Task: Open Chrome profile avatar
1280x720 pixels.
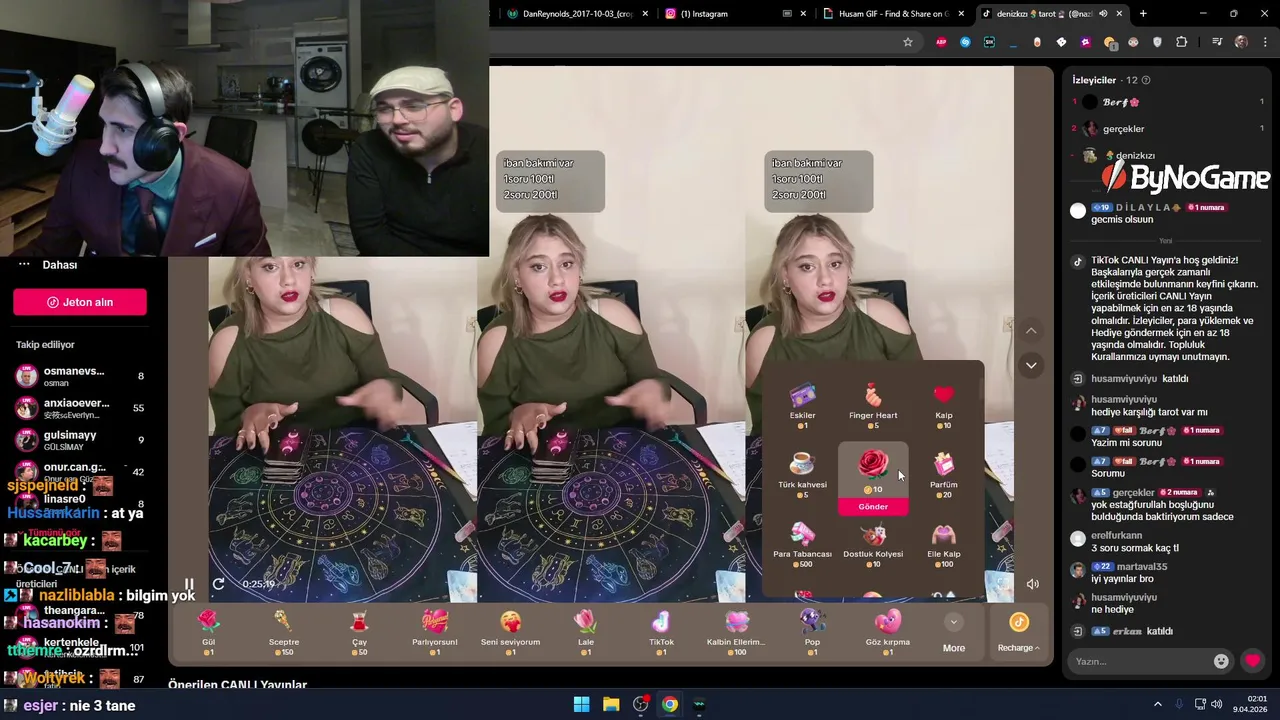Action: tap(1241, 42)
